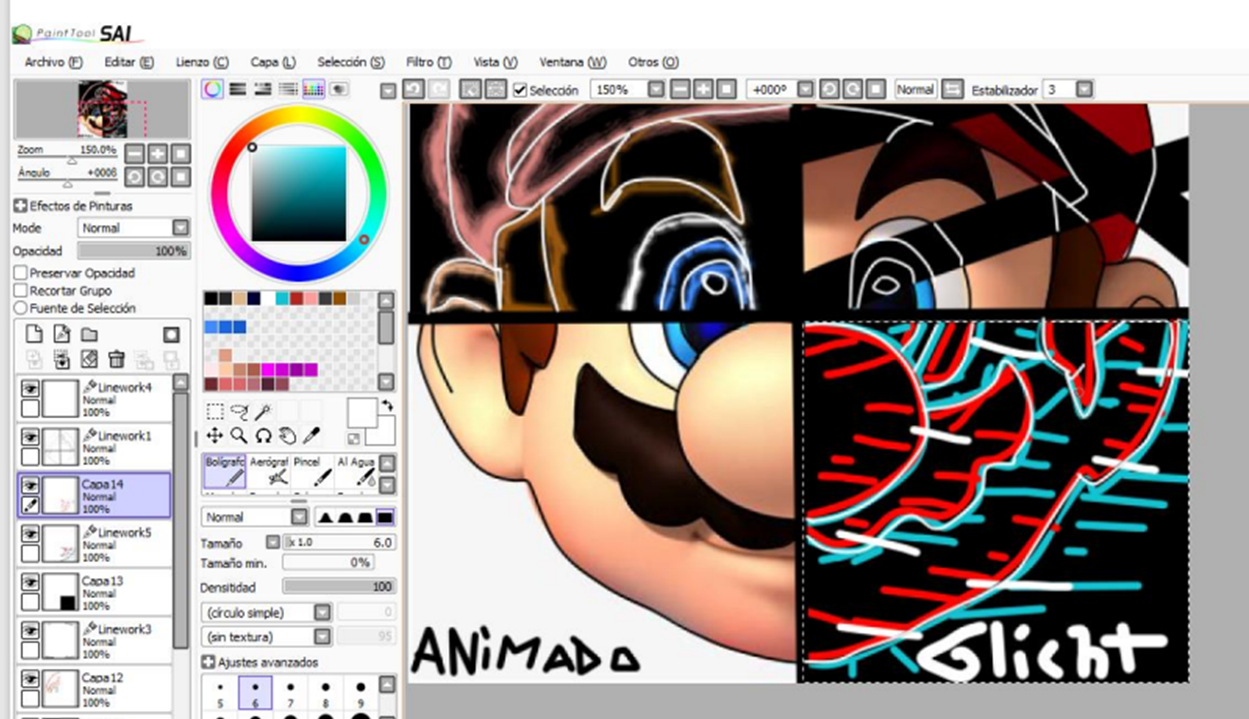
Task: Delete the selected layer with trash icon
Action: point(116,358)
